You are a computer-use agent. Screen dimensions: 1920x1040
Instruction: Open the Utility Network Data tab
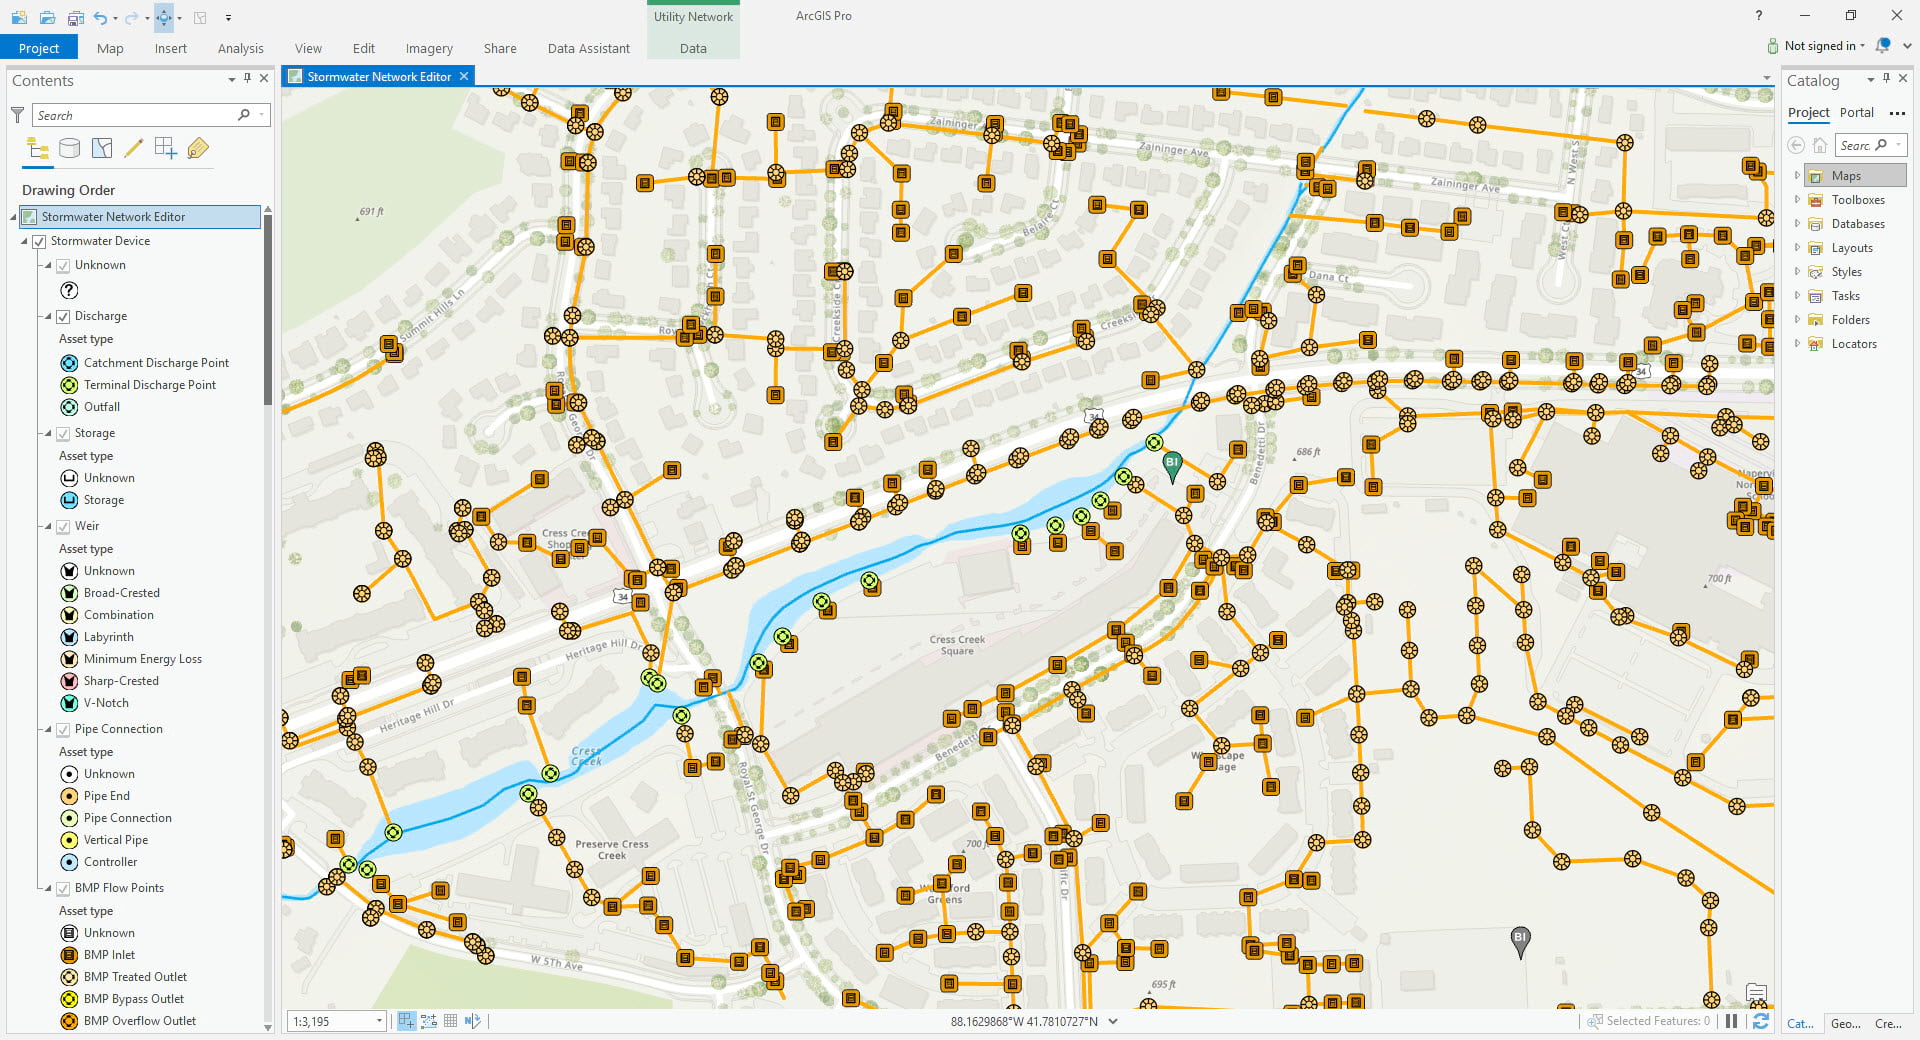tap(693, 48)
